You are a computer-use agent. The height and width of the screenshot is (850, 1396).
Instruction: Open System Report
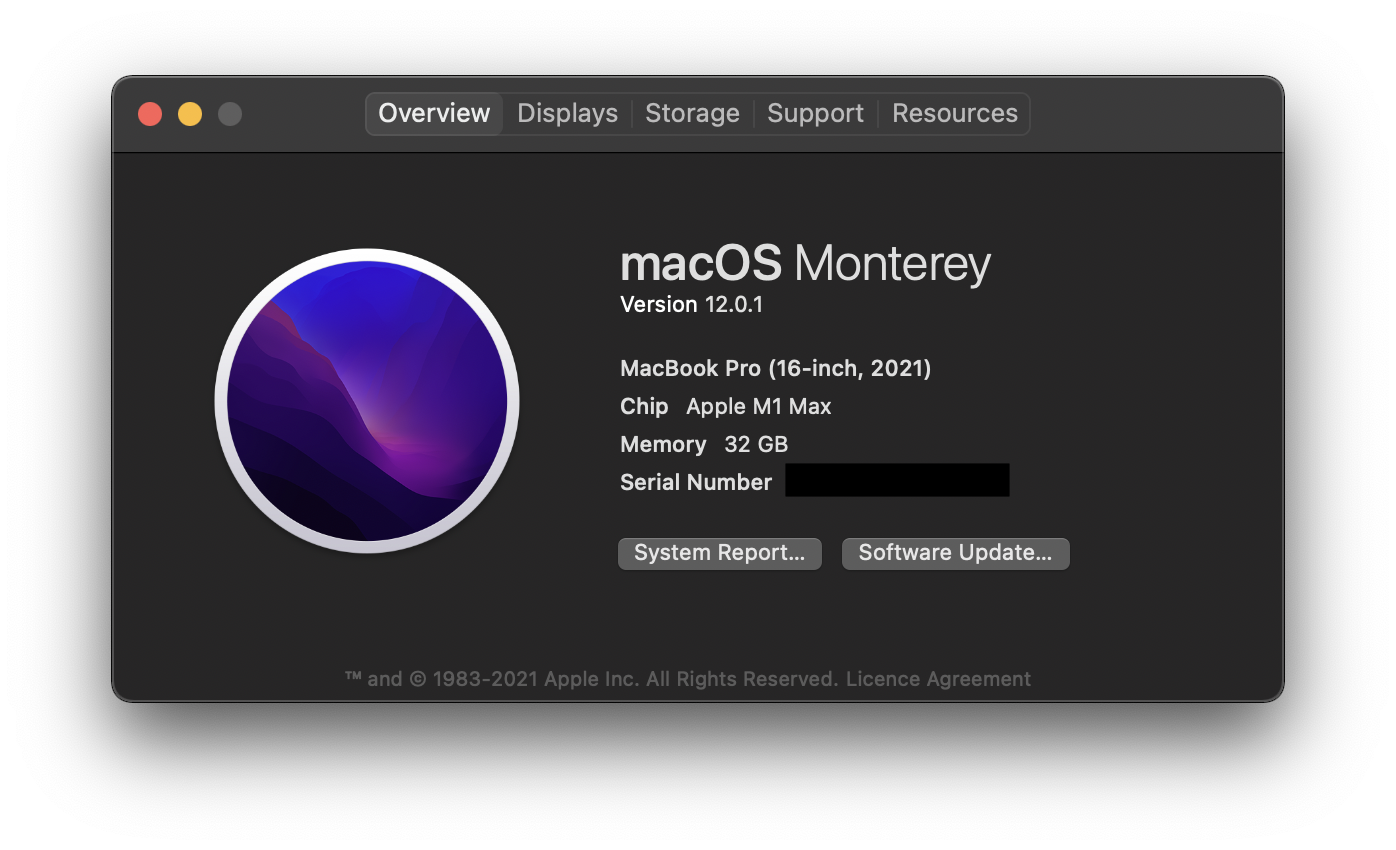click(x=720, y=553)
